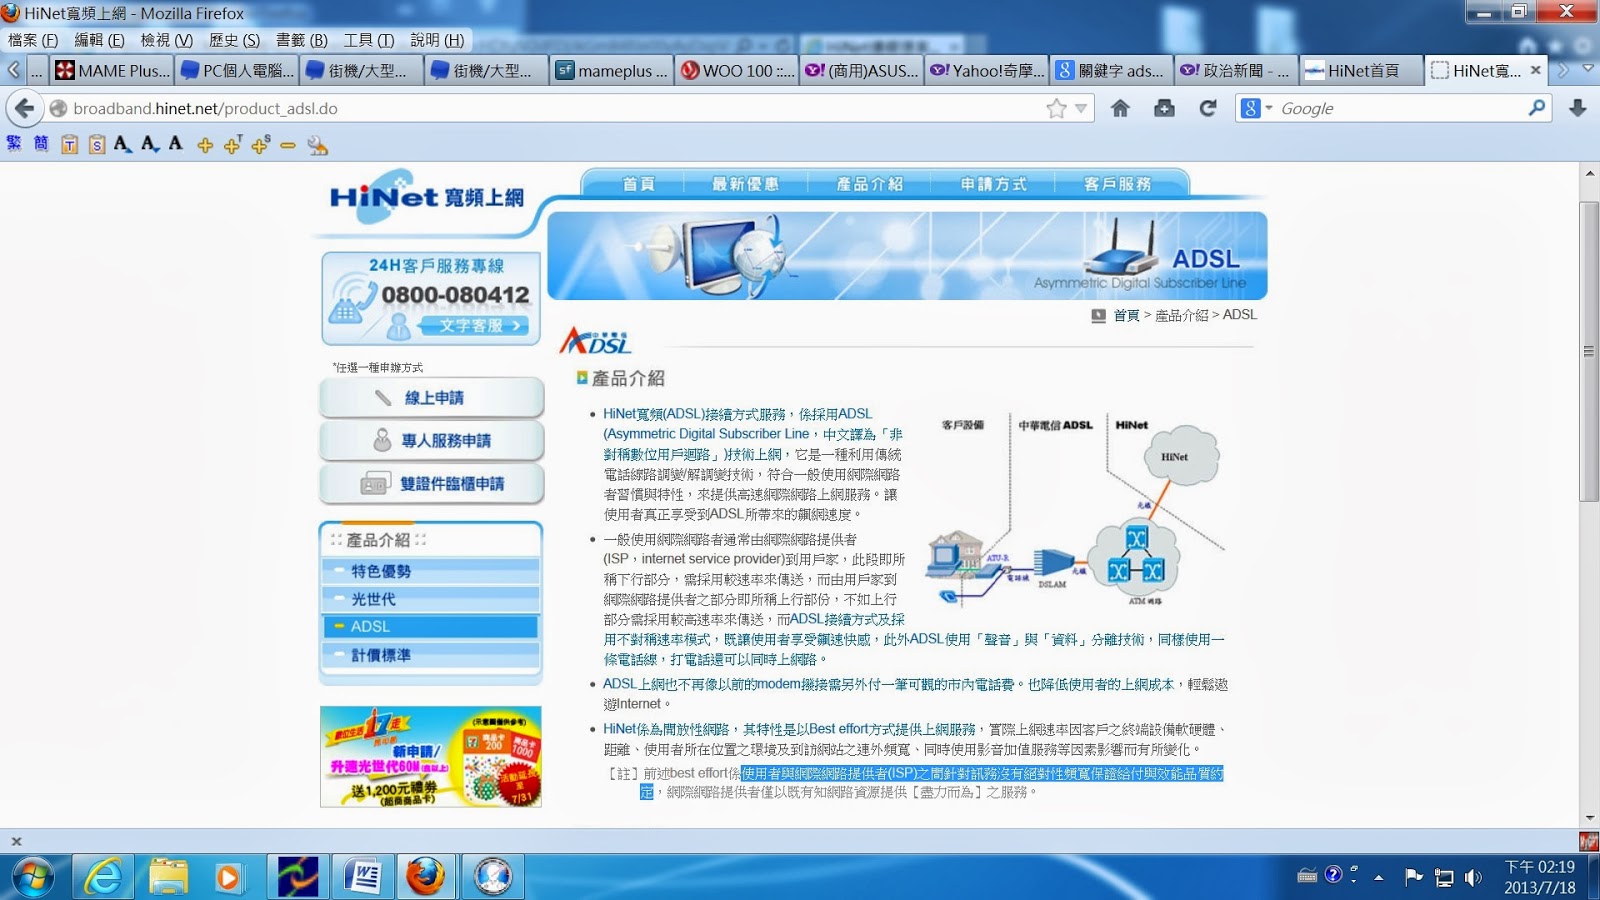
Task: Reload the page with the refresh icon
Action: (x=1208, y=108)
